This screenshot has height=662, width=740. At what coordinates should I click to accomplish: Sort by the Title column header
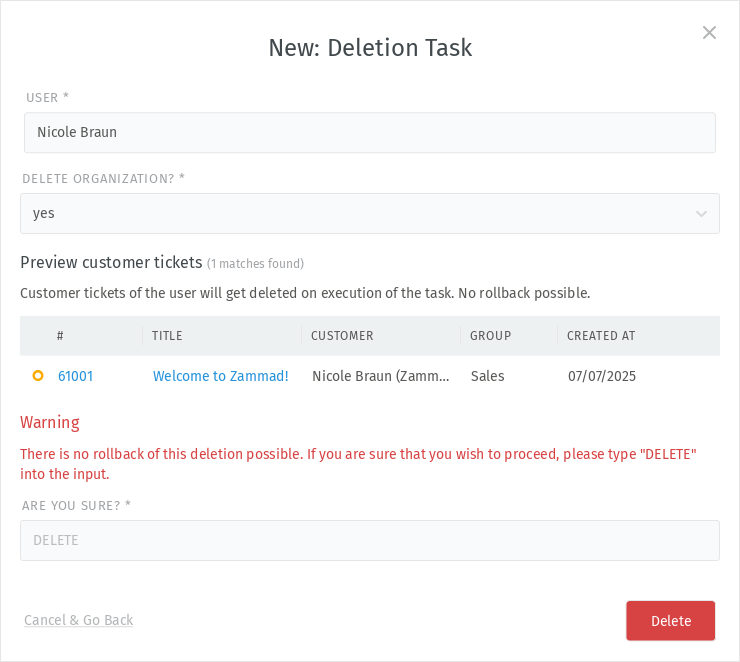[167, 335]
